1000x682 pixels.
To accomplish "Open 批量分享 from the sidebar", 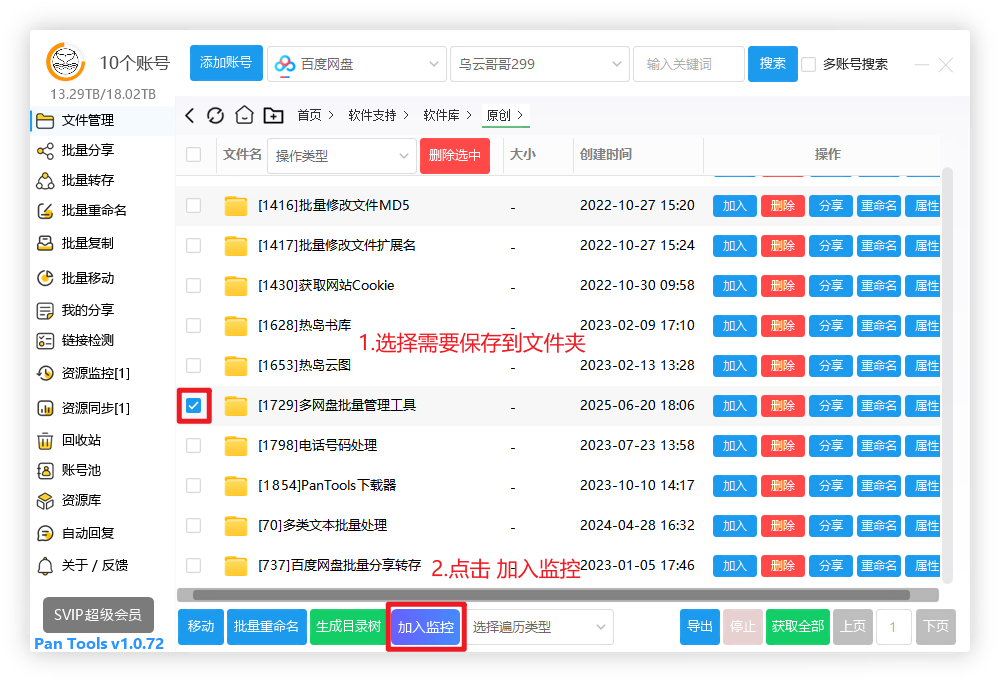I will 87,150.
